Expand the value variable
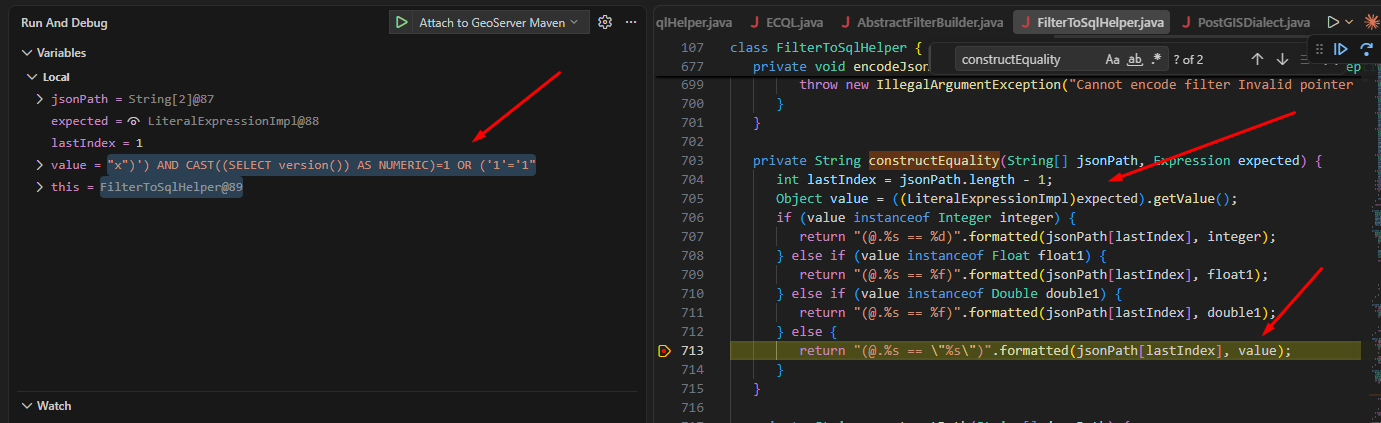Image resolution: width=1381 pixels, height=423 pixels. (x=40, y=164)
